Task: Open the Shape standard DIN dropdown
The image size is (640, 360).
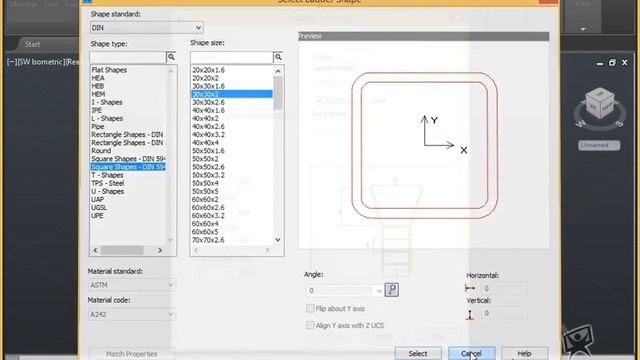Action: pos(147,28)
